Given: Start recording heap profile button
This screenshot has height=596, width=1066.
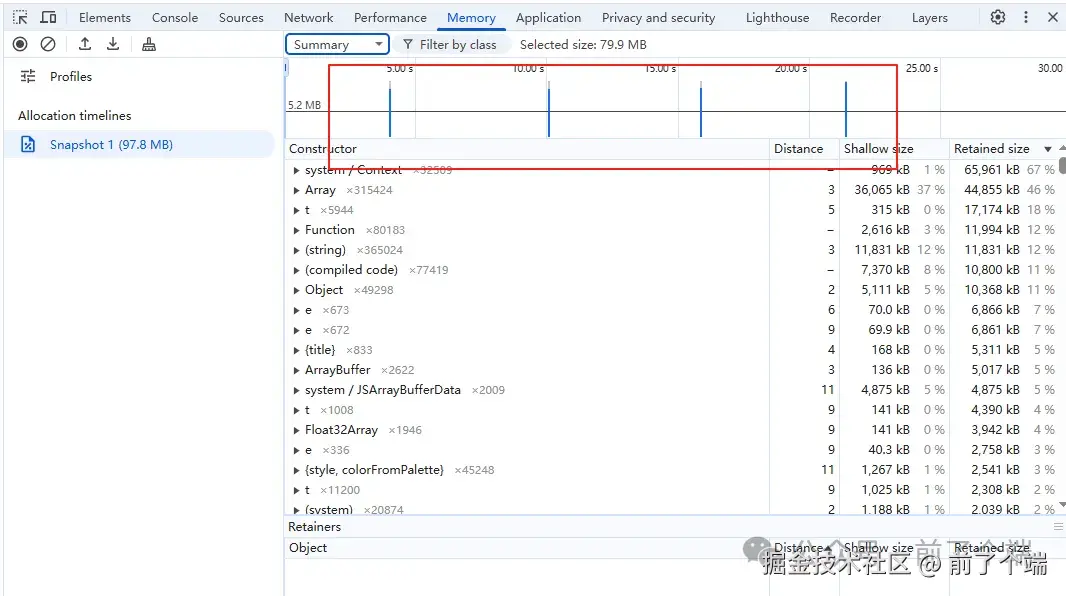Looking at the screenshot, I should (x=20, y=44).
